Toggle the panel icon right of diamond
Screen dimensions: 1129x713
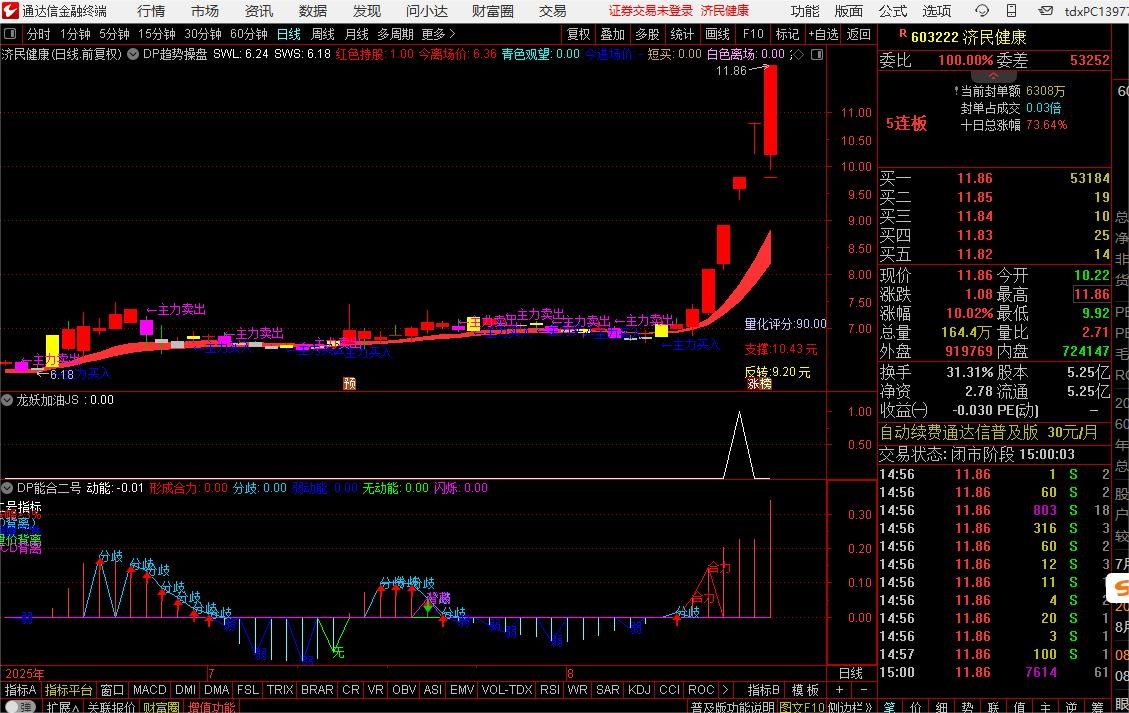click(817, 54)
